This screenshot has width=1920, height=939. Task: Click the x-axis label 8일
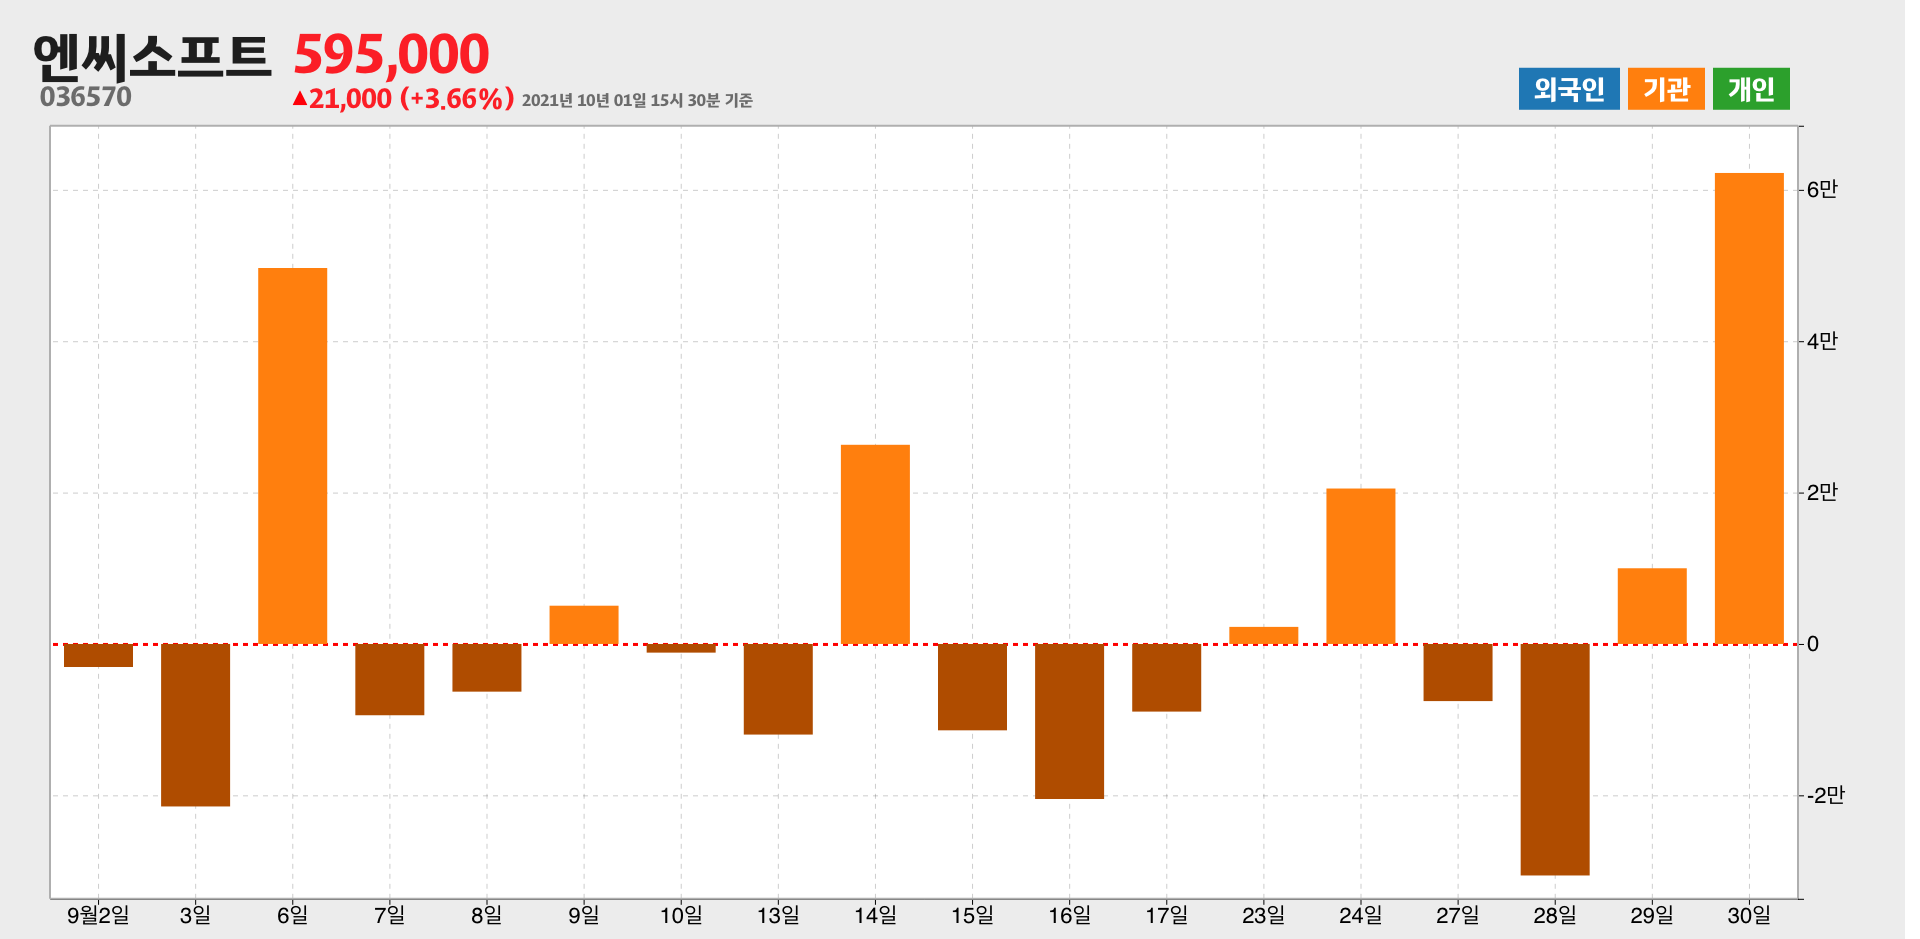point(487,915)
